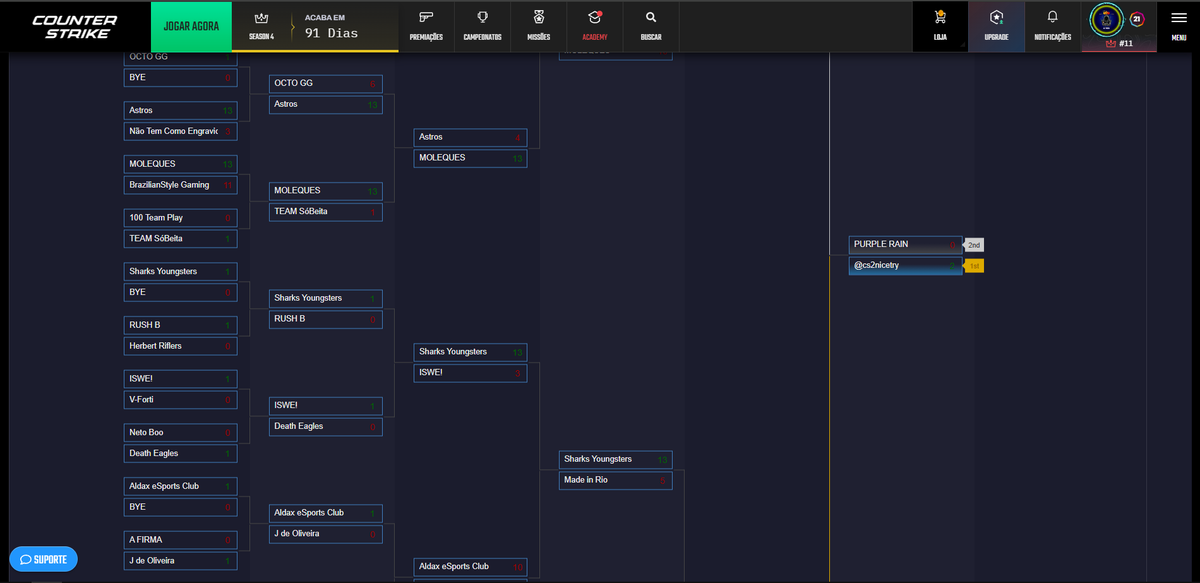Select the 'Herbert Riflers' team entry
This screenshot has width=1200, height=583.
[180, 346]
